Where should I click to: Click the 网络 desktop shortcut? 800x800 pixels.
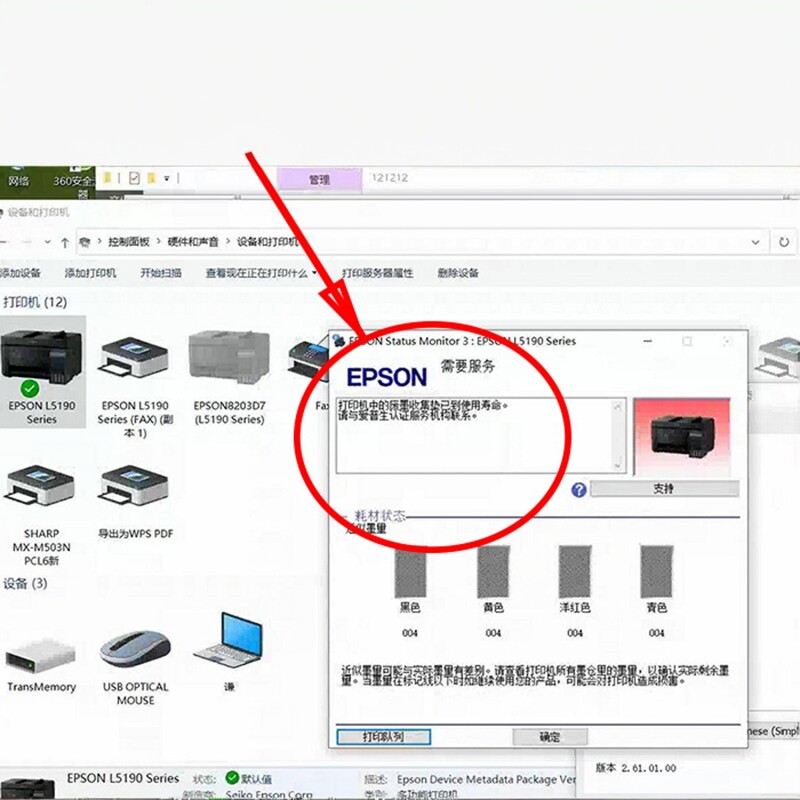tap(18, 177)
